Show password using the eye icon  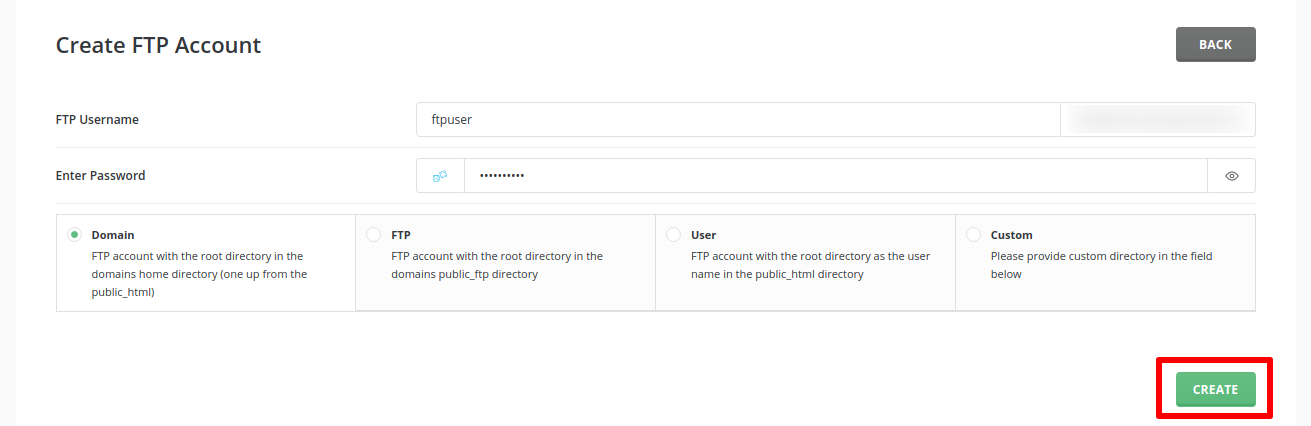pos(1231,176)
